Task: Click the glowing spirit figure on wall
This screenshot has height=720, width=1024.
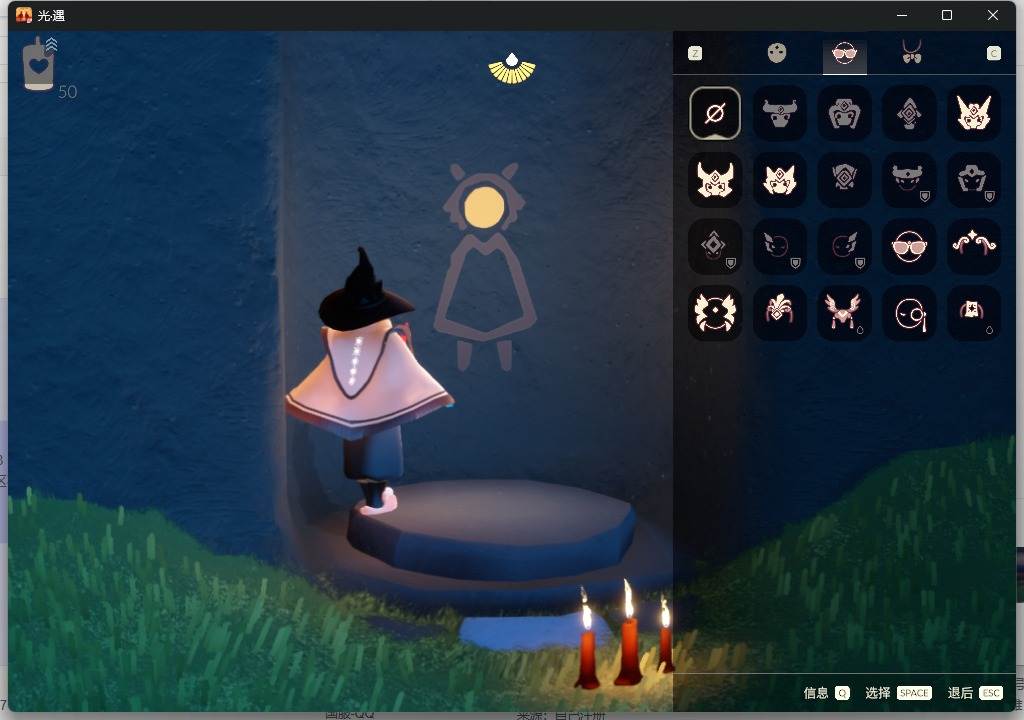Action: click(485, 267)
